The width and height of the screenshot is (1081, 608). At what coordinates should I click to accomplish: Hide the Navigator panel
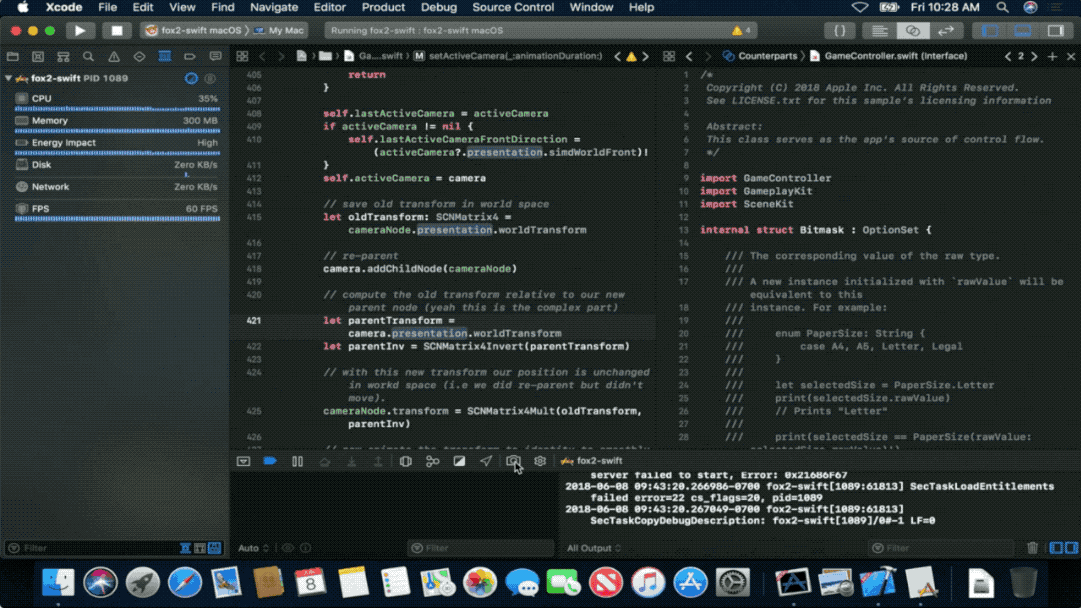pos(990,30)
